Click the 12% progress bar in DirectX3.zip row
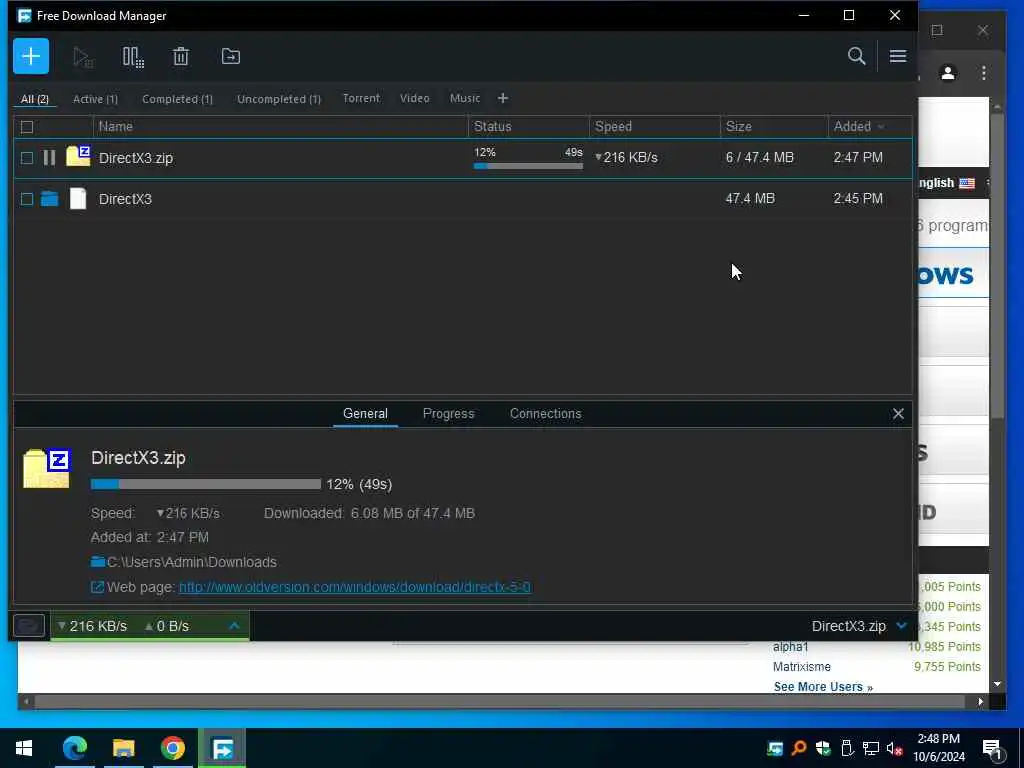This screenshot has width=1024, height=768. tap(528, 166)
